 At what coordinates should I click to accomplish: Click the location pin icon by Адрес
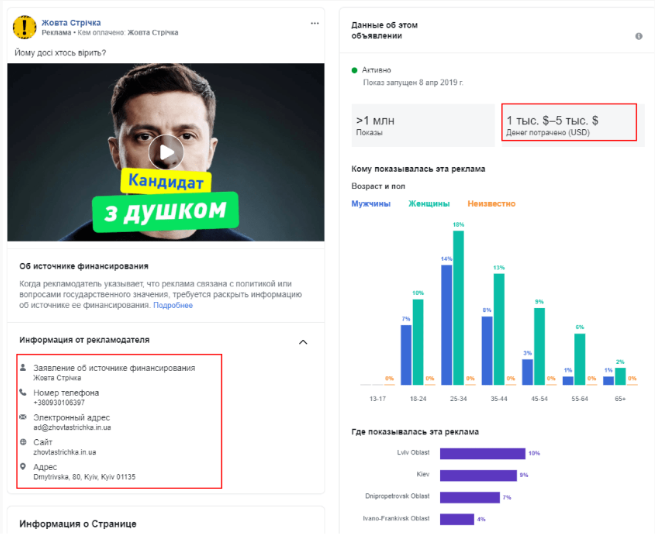tap(23, 466)
